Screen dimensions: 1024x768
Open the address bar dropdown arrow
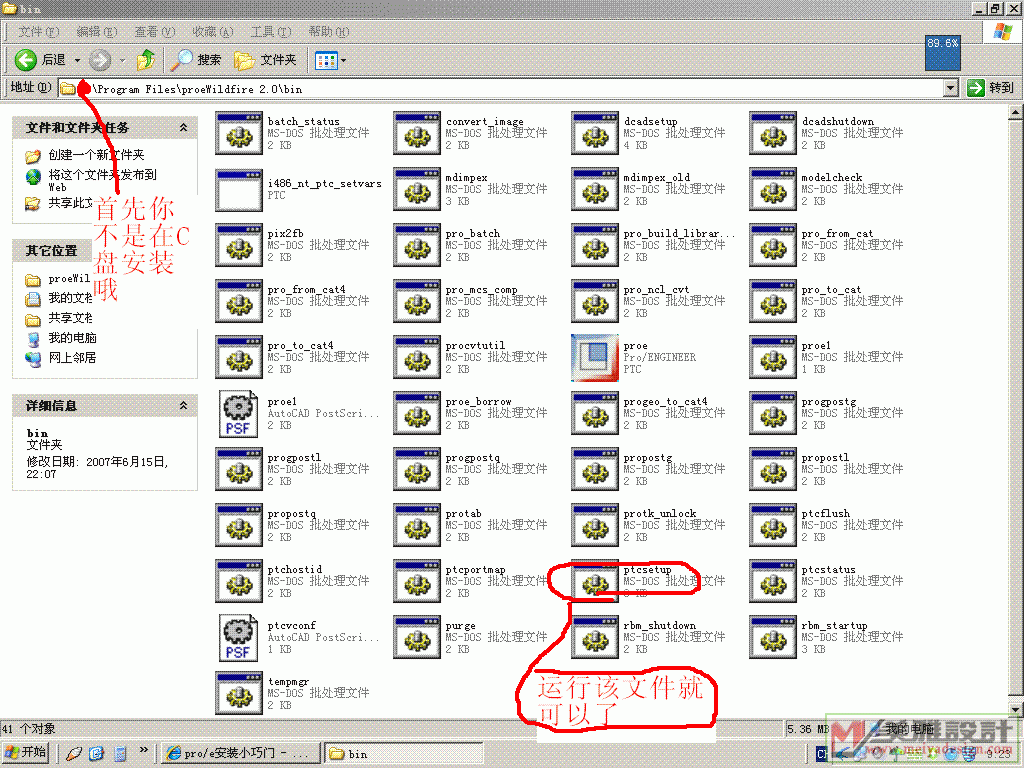click(951, 88)
